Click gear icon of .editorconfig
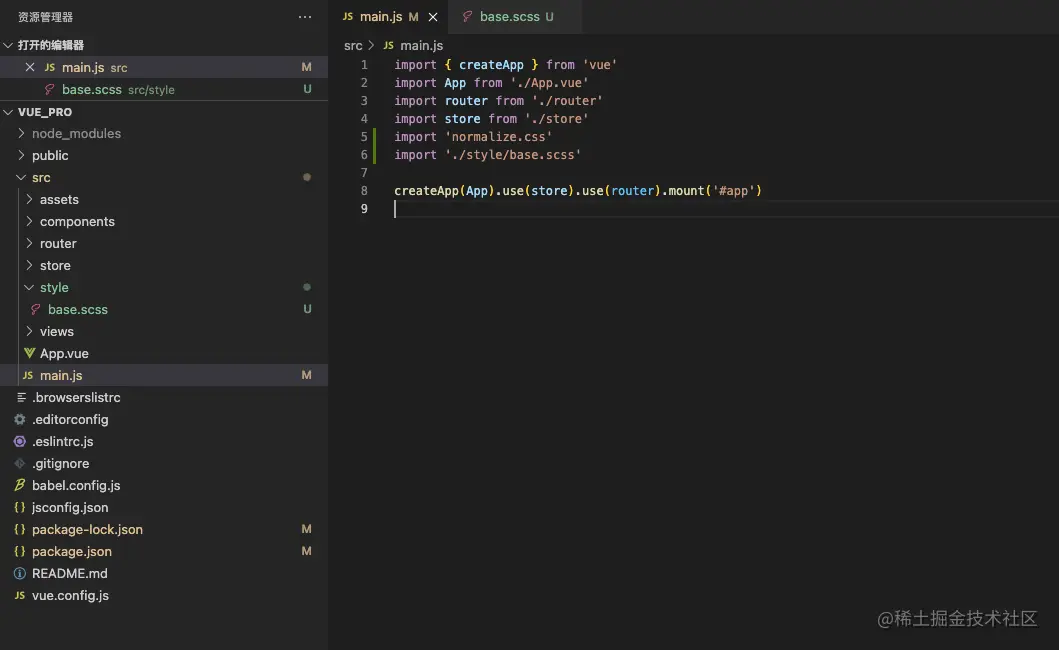Screen dimensions: 1059x650 tap(20, 420)
